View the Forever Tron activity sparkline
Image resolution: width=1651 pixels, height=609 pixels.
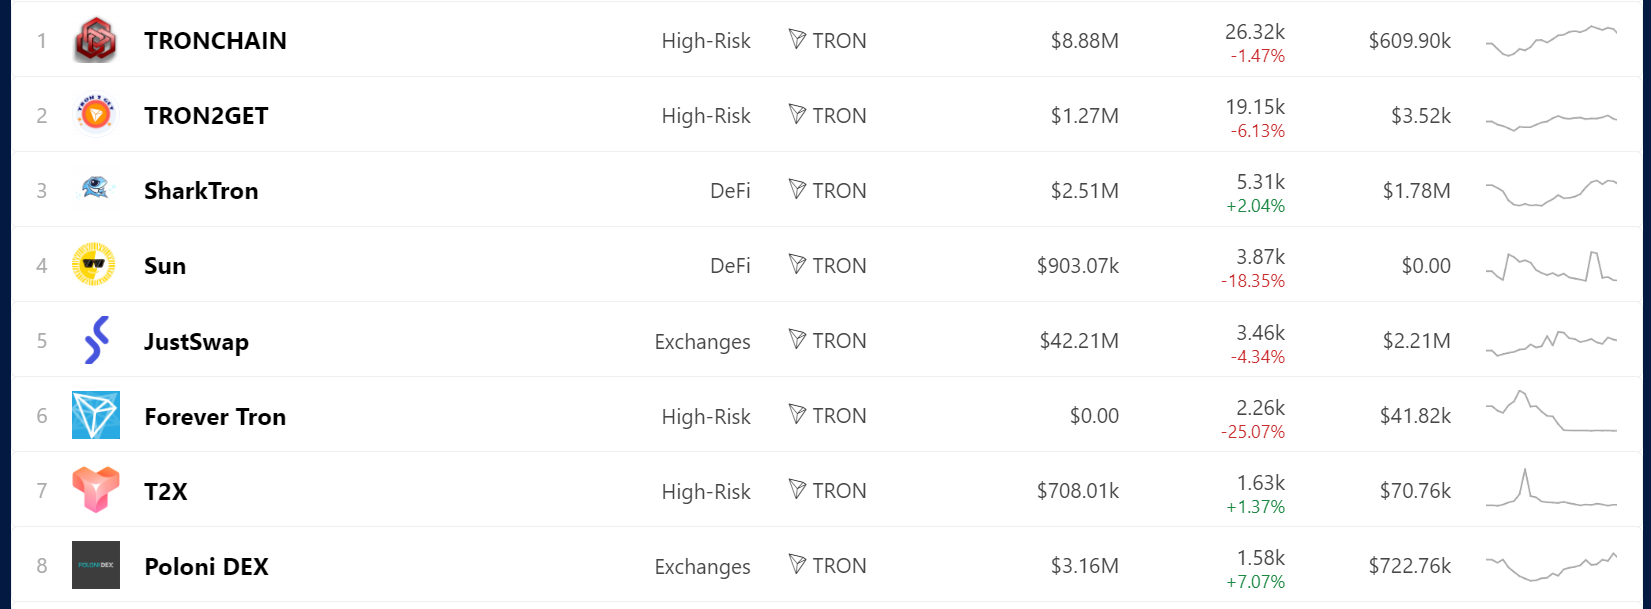pos(1551,413)
